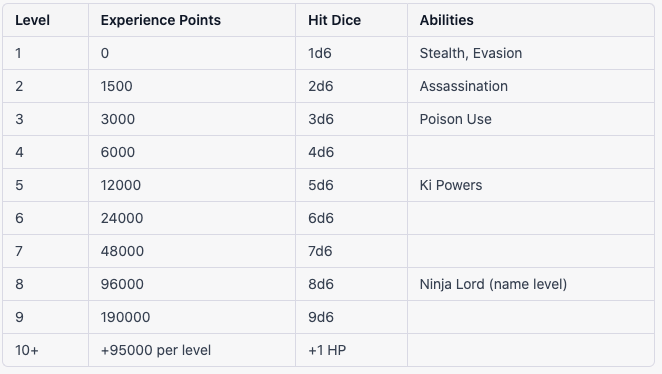662x374 pixels.
Task: Select the Ninja Lord (name level) cell
Action: 531,284
